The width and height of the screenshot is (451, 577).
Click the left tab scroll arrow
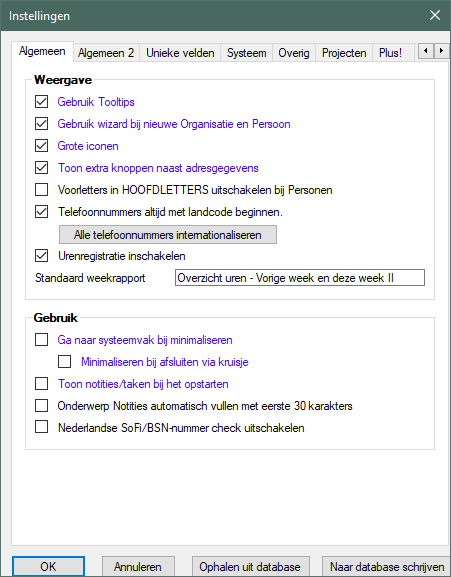coord(426,51)
